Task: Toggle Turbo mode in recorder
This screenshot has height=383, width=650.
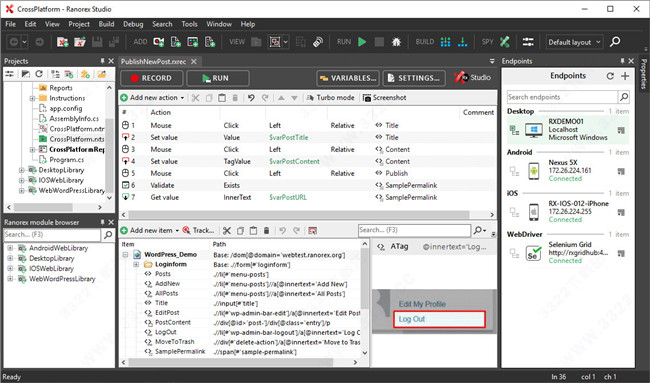Action: tap(330, 98)
